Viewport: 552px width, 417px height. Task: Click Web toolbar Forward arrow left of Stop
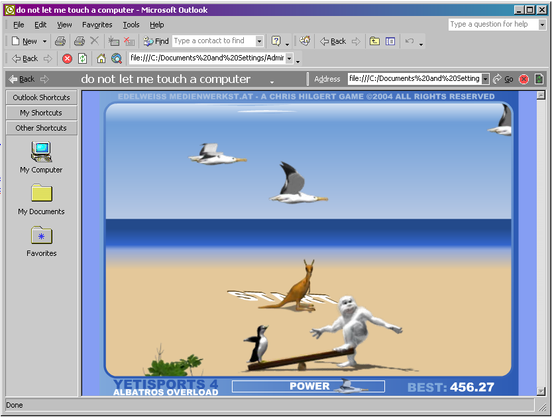tap(48, 58)
